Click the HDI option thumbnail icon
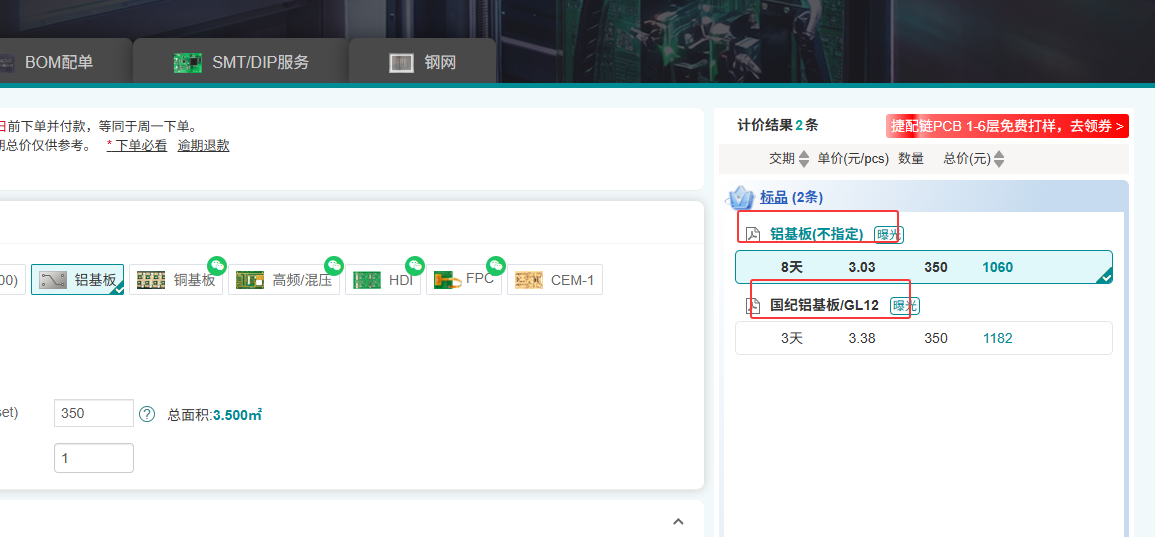The height and width of the screenshot is (537, 1155). coord(367,280)
